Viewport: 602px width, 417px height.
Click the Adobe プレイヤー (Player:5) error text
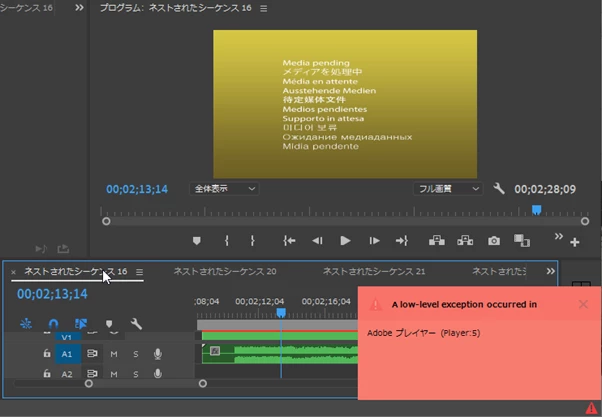[423, 333]
